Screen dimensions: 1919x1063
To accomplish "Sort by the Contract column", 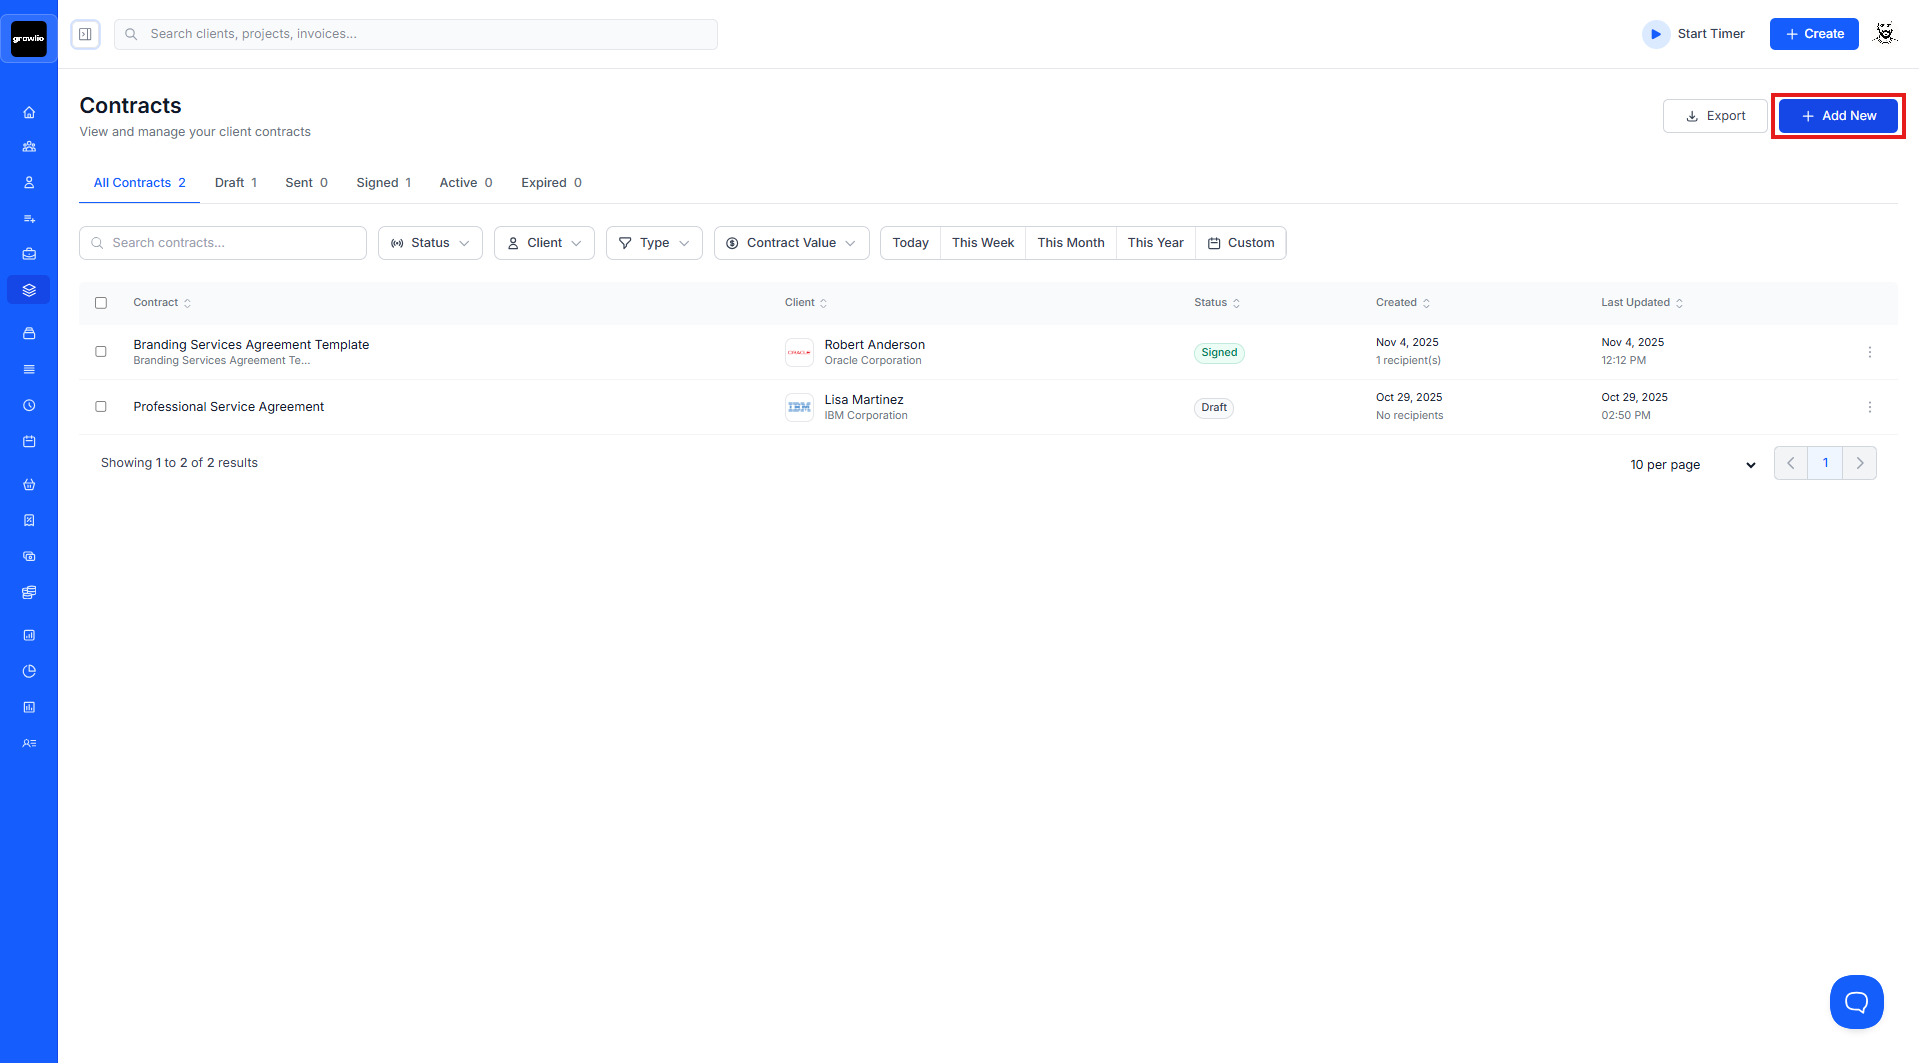I will coord(162,303).
